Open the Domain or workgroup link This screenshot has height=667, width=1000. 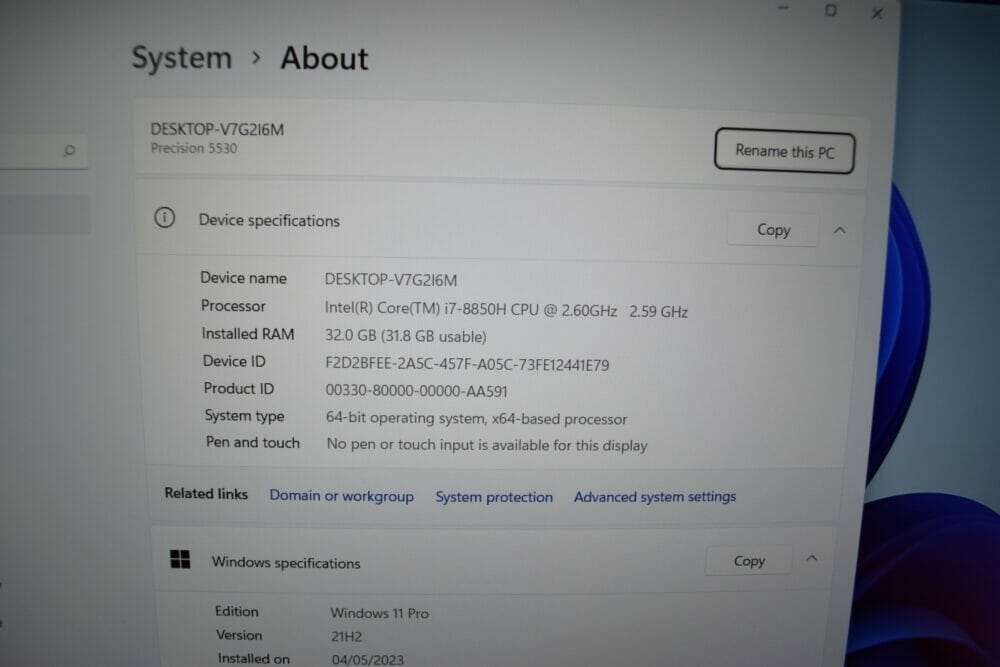[x=341, y=495]
